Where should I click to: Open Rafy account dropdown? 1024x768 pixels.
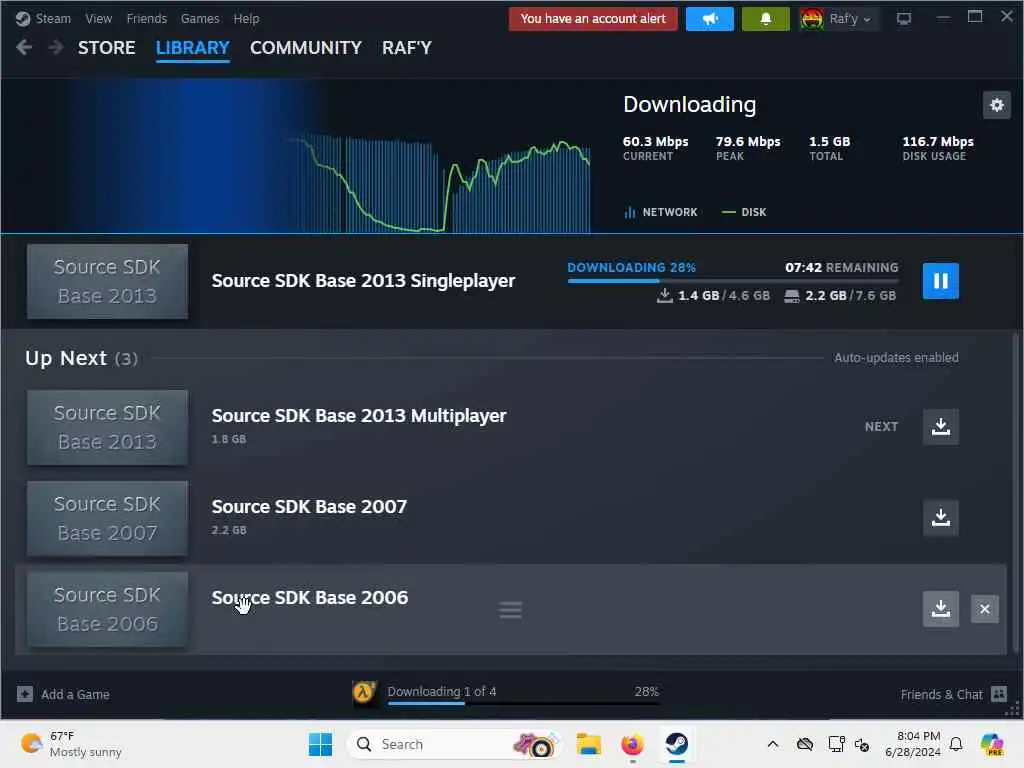839,19
